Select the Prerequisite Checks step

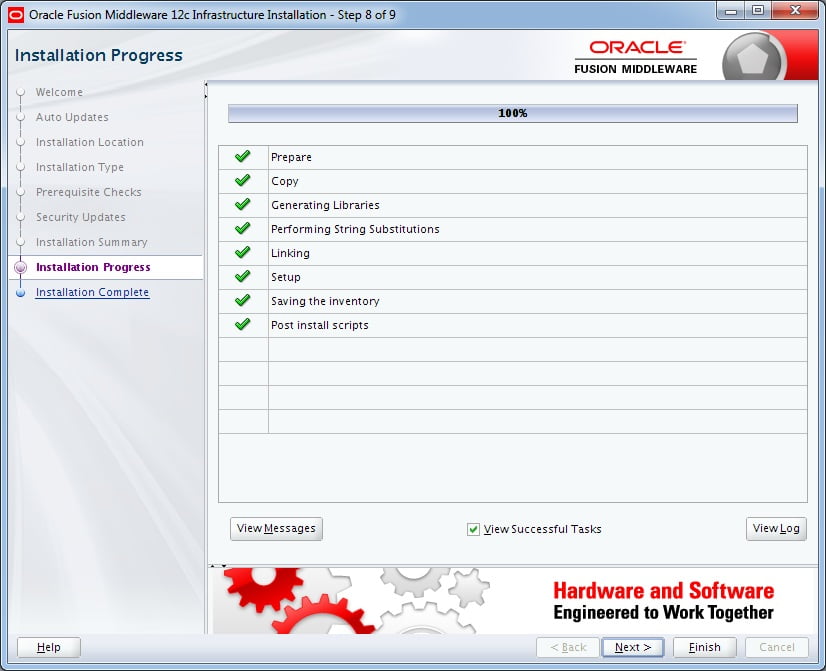[x=88, y=192]
